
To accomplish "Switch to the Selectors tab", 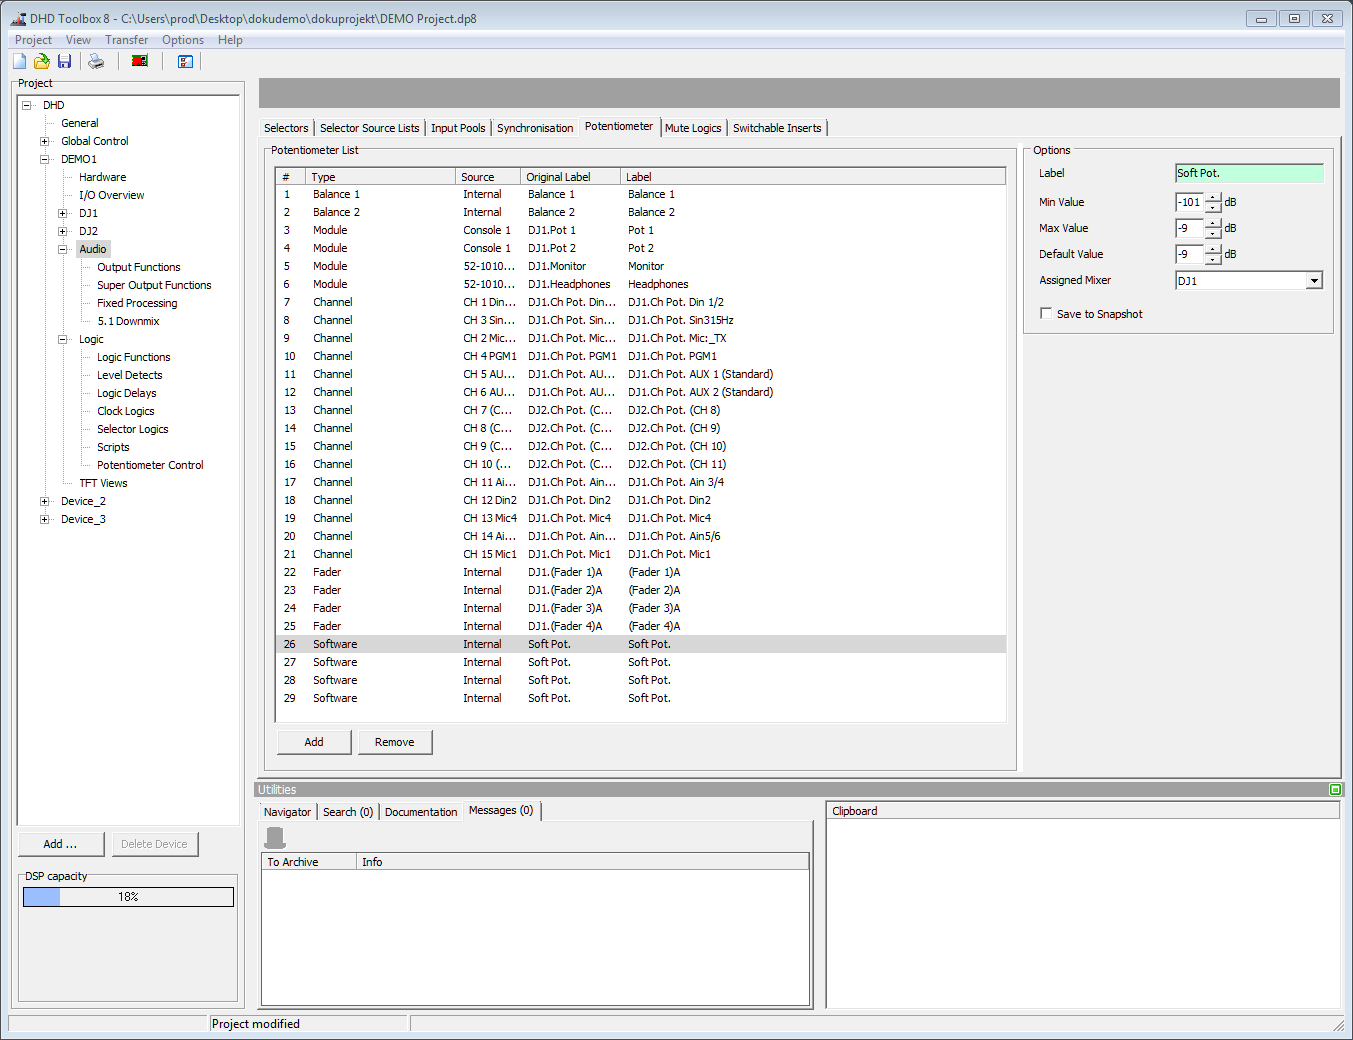I will 286,128.
